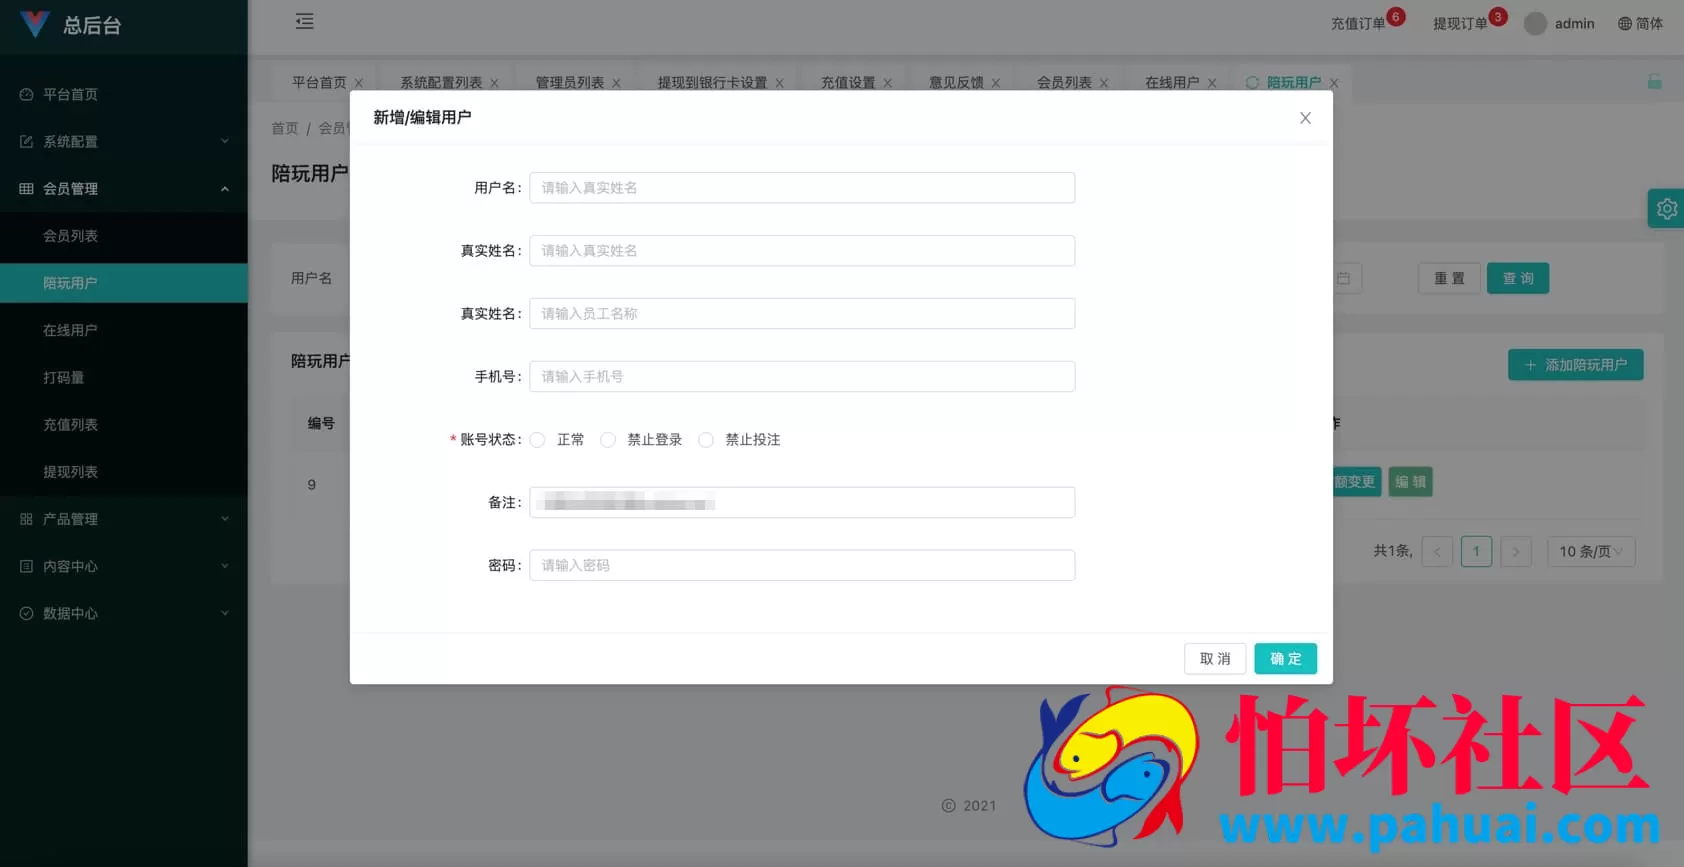Click the globe language icon
Viewport: 1684px width, 867px height.
tap(1625, 24)
